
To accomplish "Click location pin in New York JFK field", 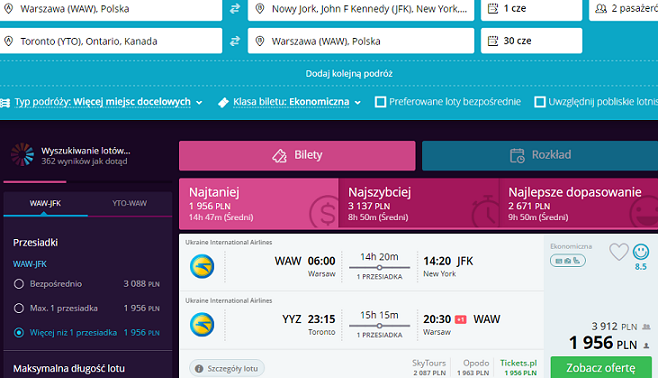I will (260, 8).
